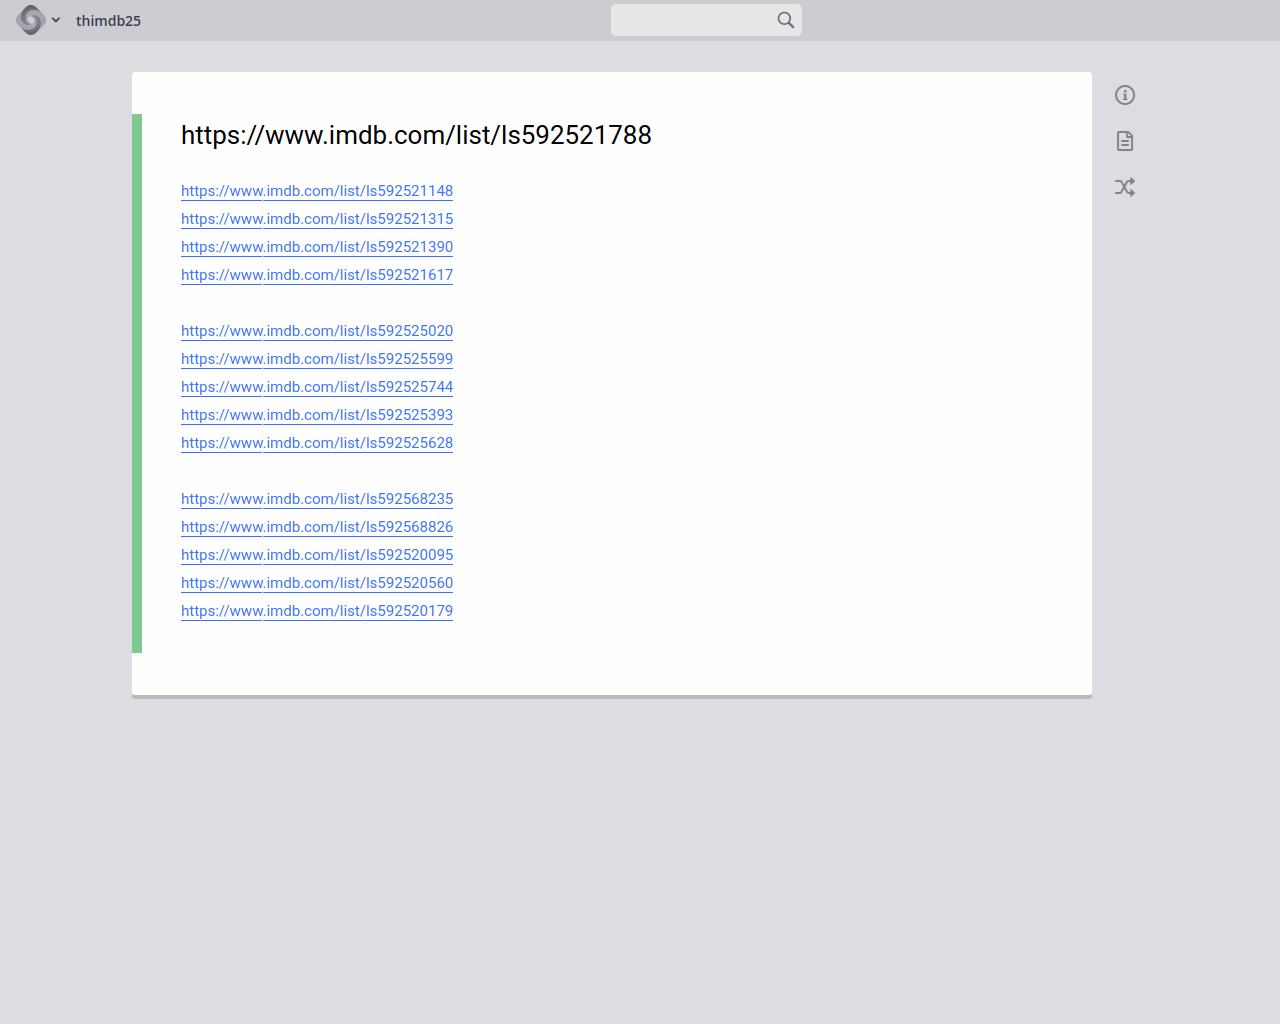The image size is (1280, 1024).
Task: Expand the dropdown chevron beside the logo
Action: [56, 20]
